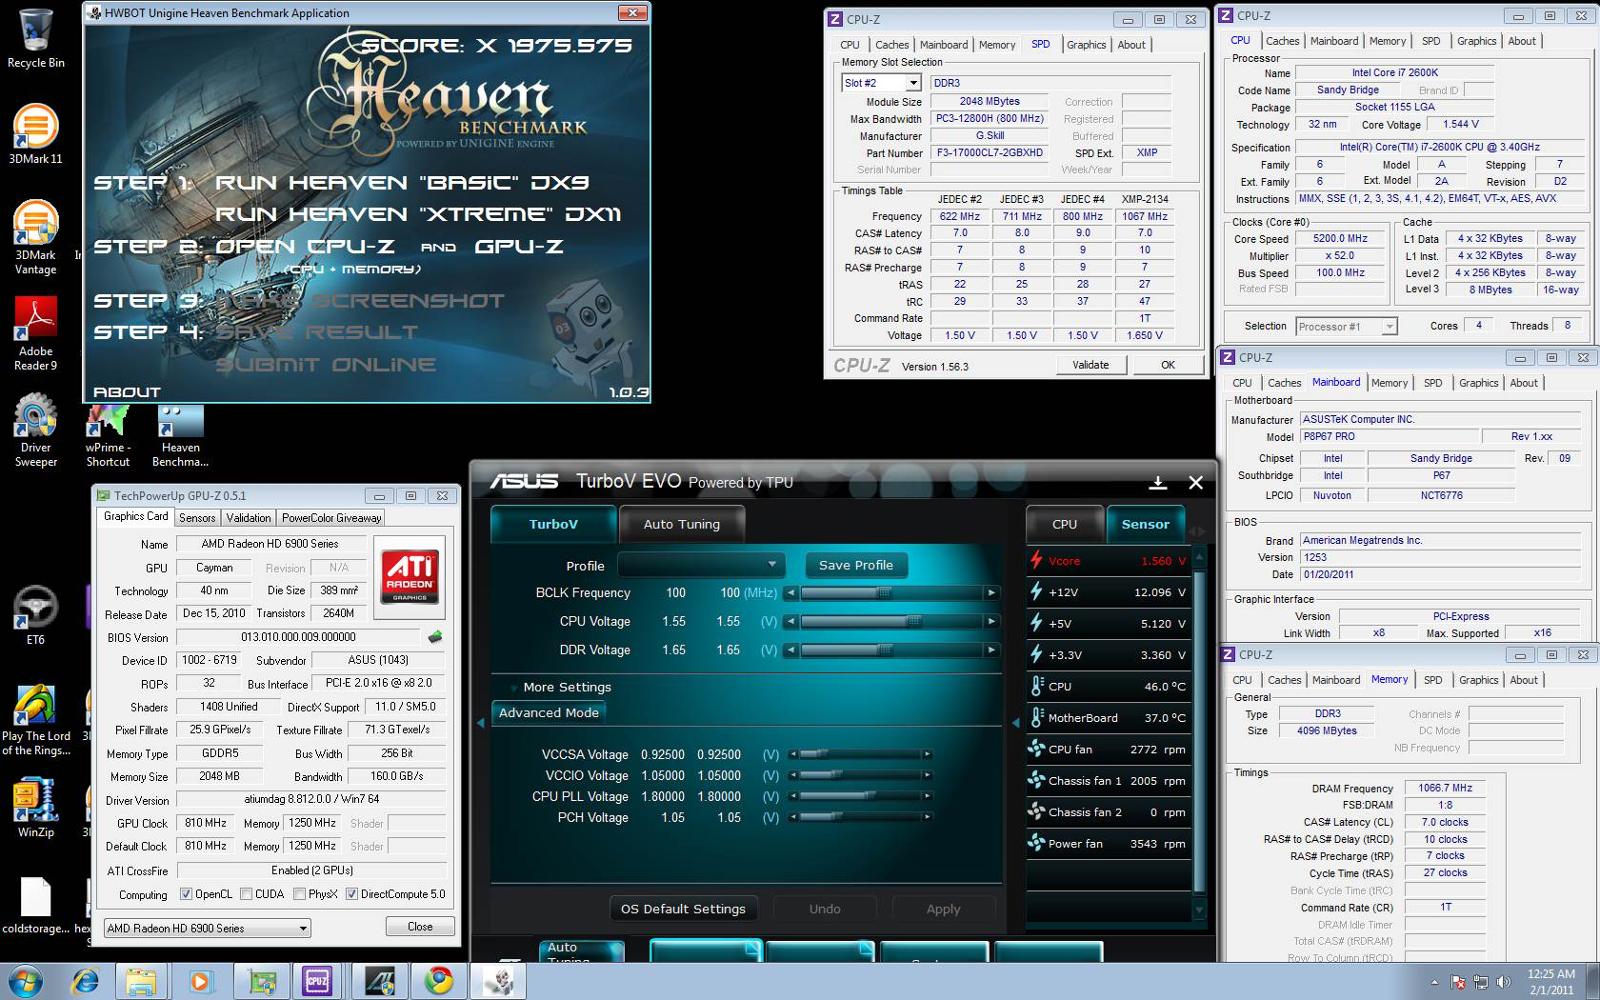This screenshot has height=1000, width=1600.
Task: Open the Validation tab in GPU-Z
Action: (248, 518)
